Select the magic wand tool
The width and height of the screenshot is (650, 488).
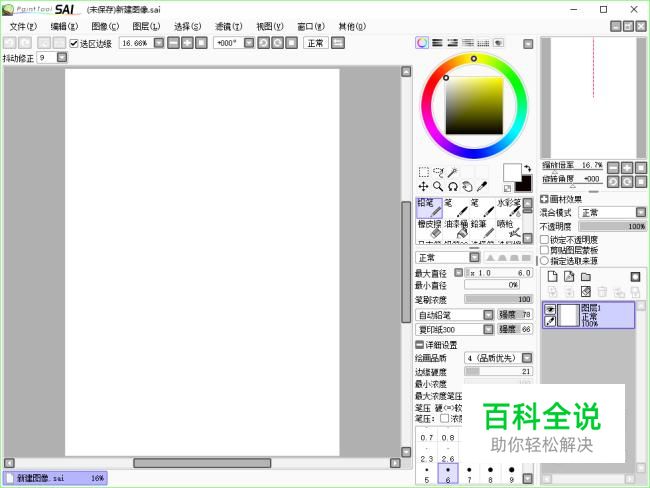453,172
